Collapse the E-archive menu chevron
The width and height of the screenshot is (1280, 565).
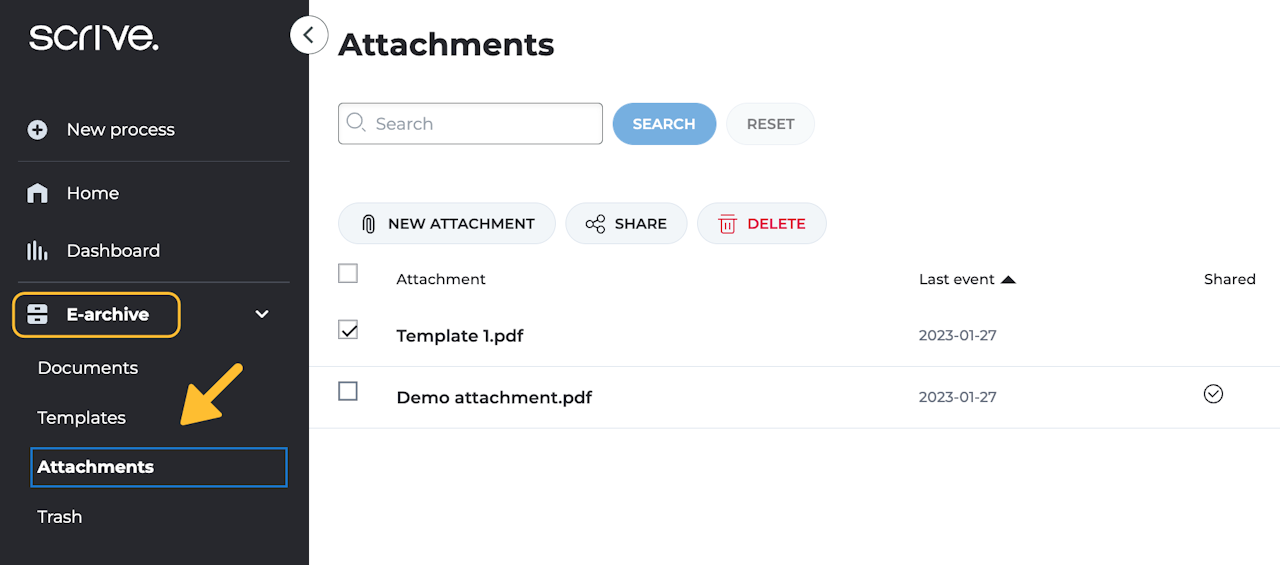point(262,314)
